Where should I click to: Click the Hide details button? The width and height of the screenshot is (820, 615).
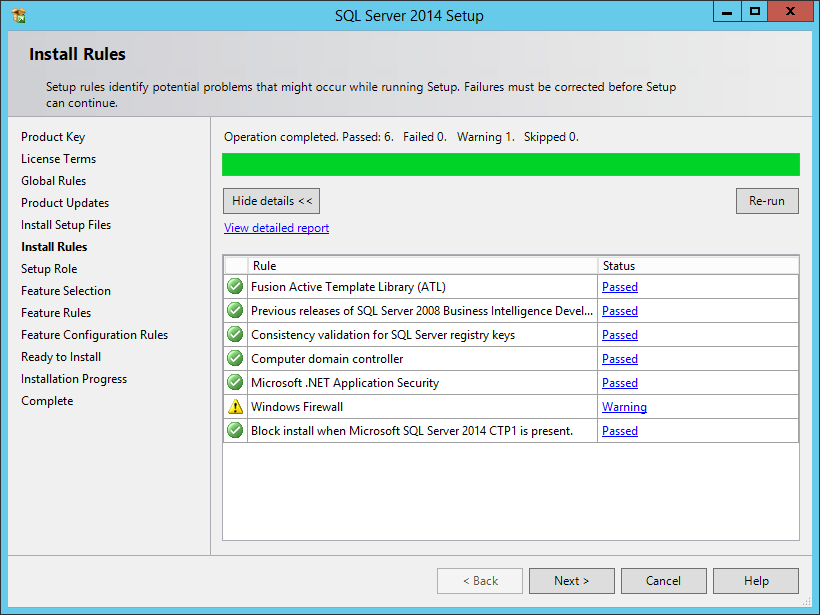point(271,200)
